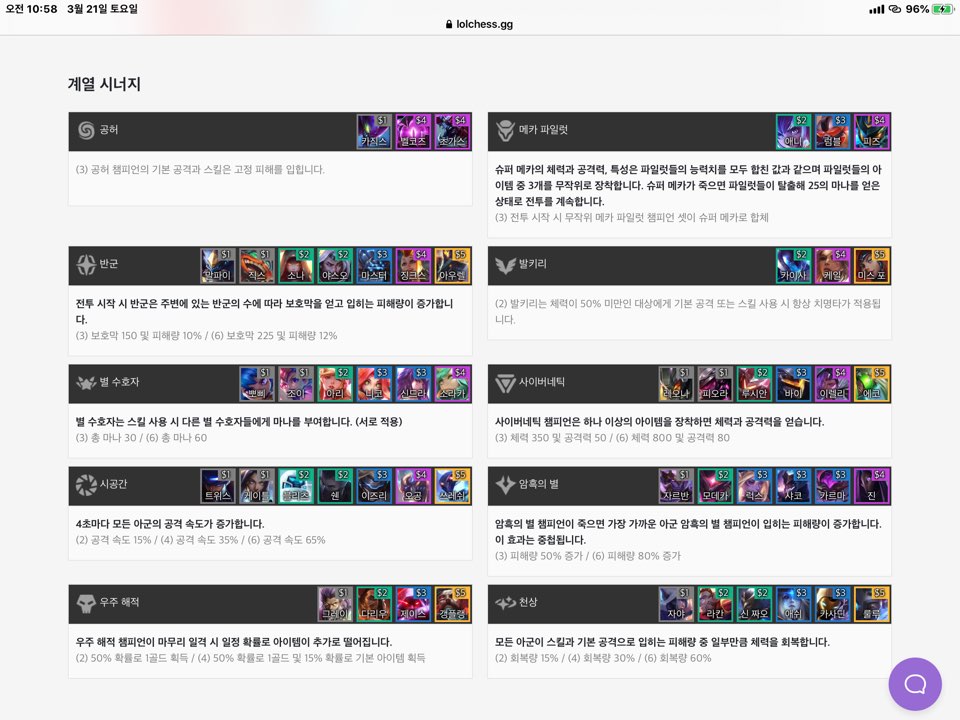
Task: Select 케일 in the 발키리 row
Action: tap(833, 266)
